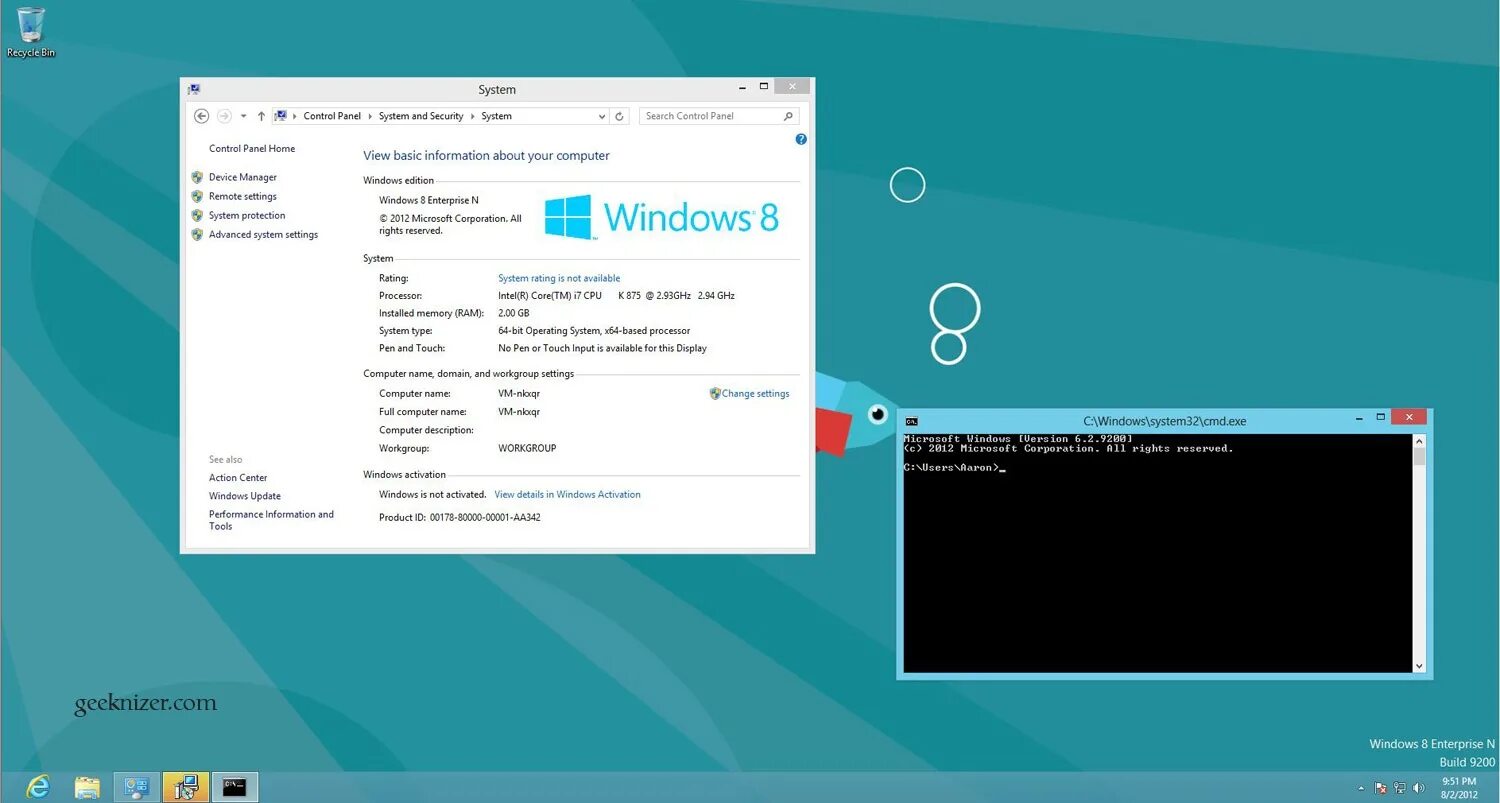Open address bar history dropdown

pyautogui.click(x=601, y=116)
